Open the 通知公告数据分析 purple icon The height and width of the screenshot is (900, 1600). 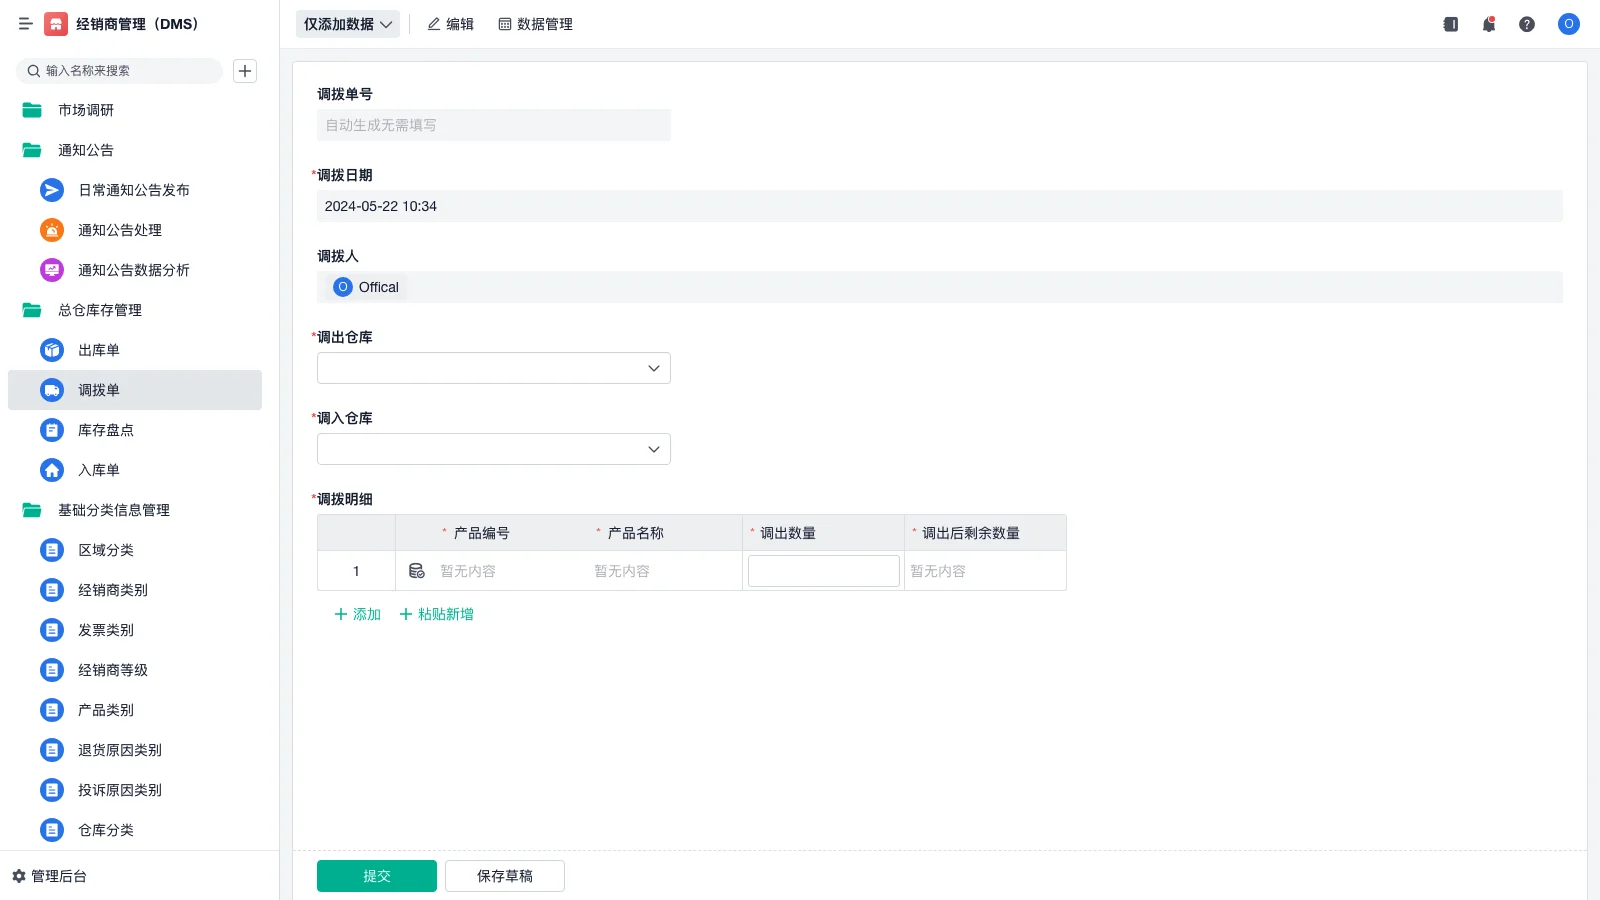[x=51, y=269]
